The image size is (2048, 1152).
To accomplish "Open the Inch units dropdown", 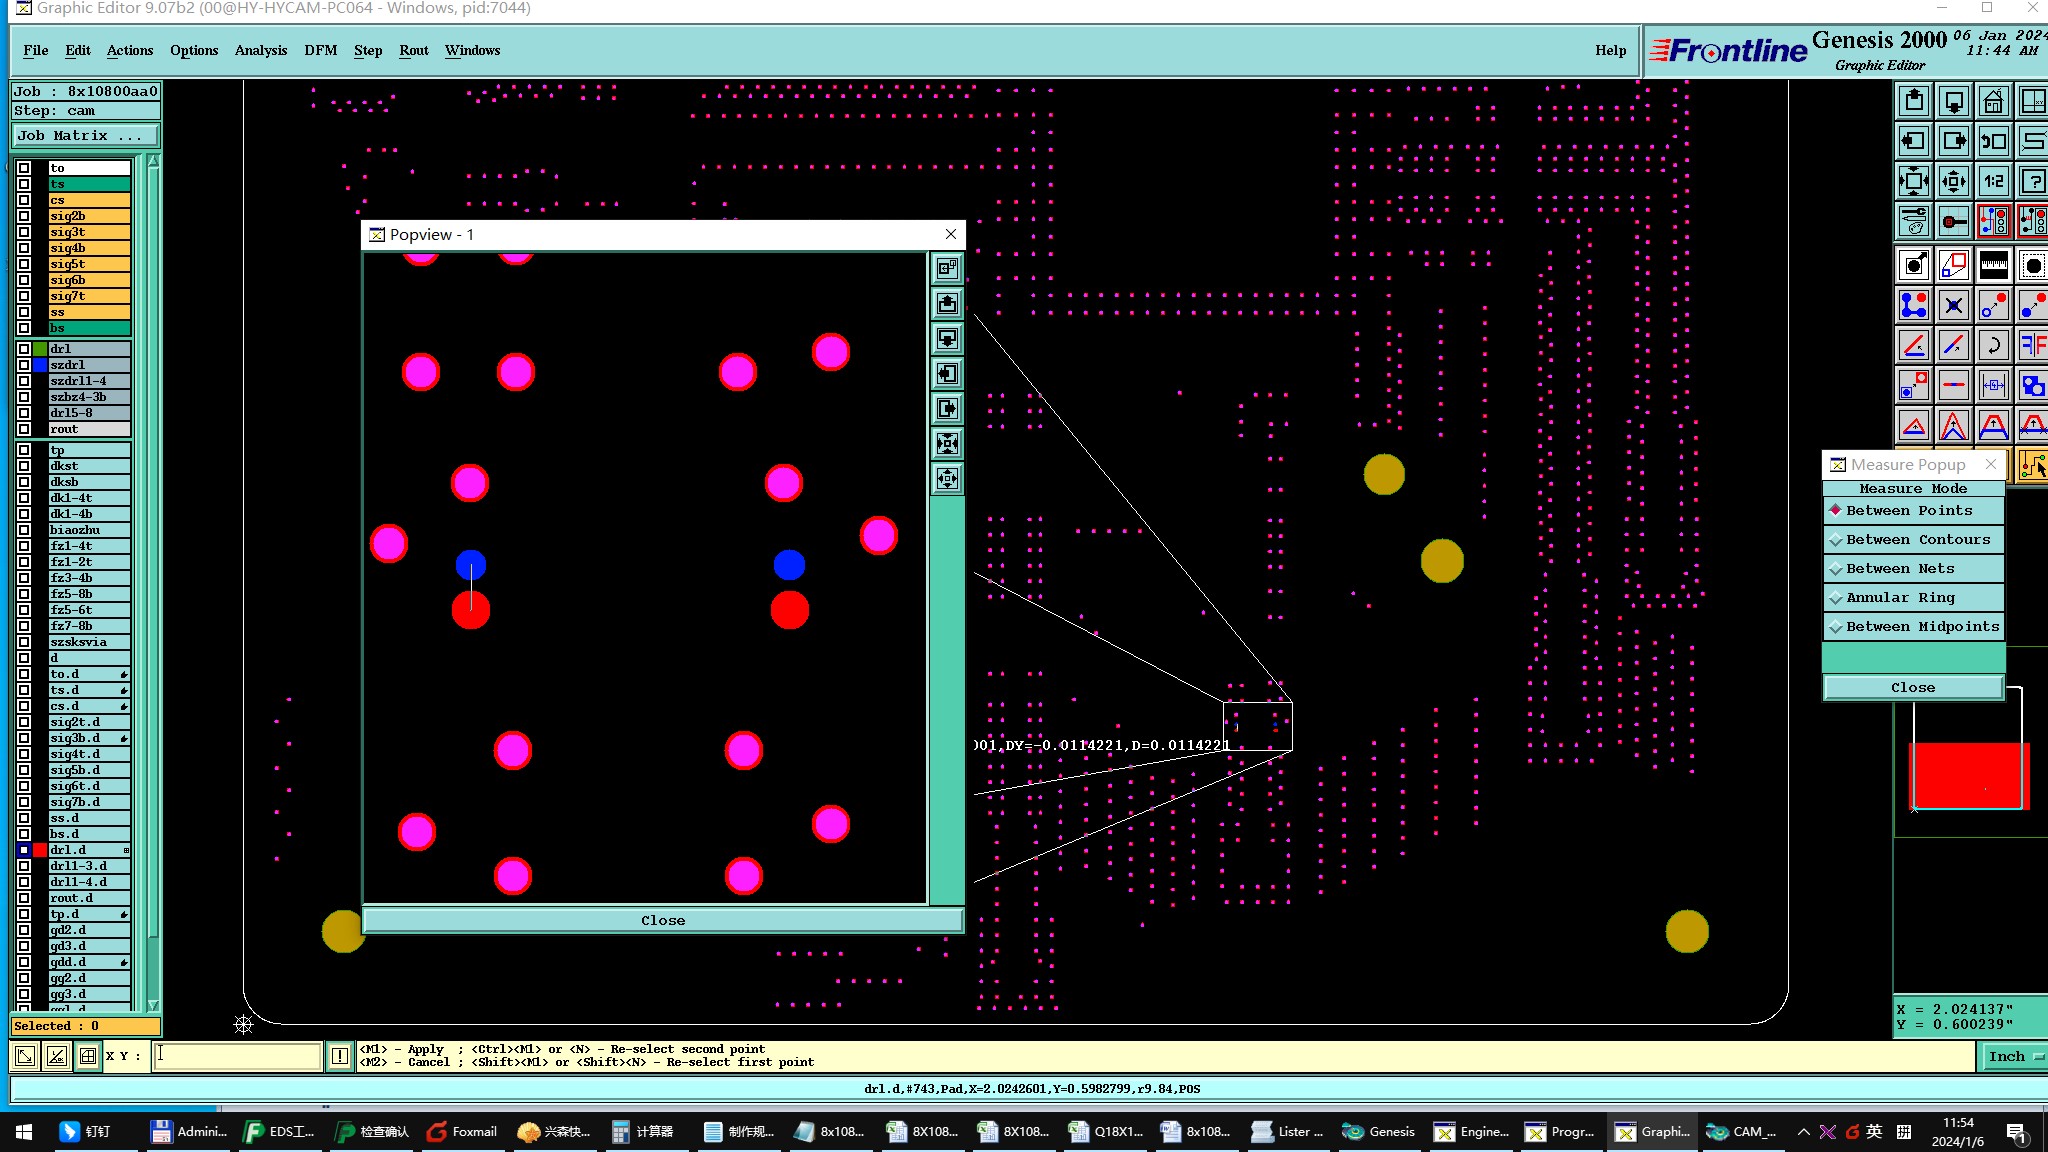I will 2014,1056.
